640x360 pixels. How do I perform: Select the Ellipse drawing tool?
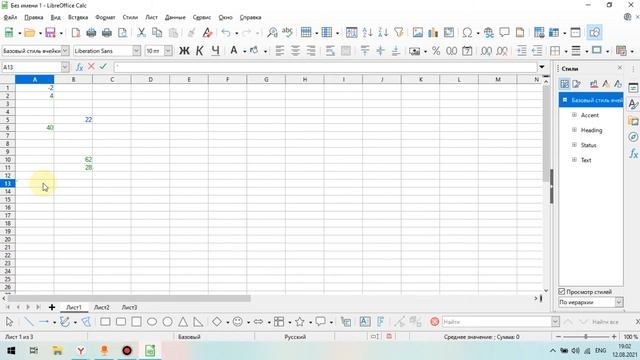pyautogui.click(x=152, y=322)
